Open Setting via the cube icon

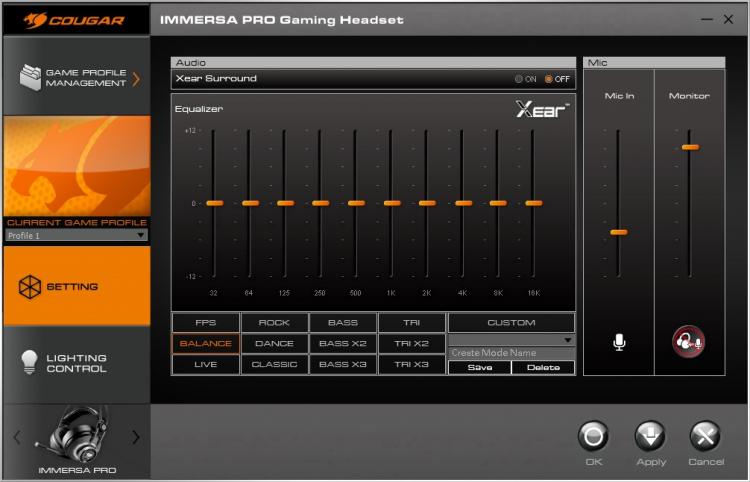(30, 286)
